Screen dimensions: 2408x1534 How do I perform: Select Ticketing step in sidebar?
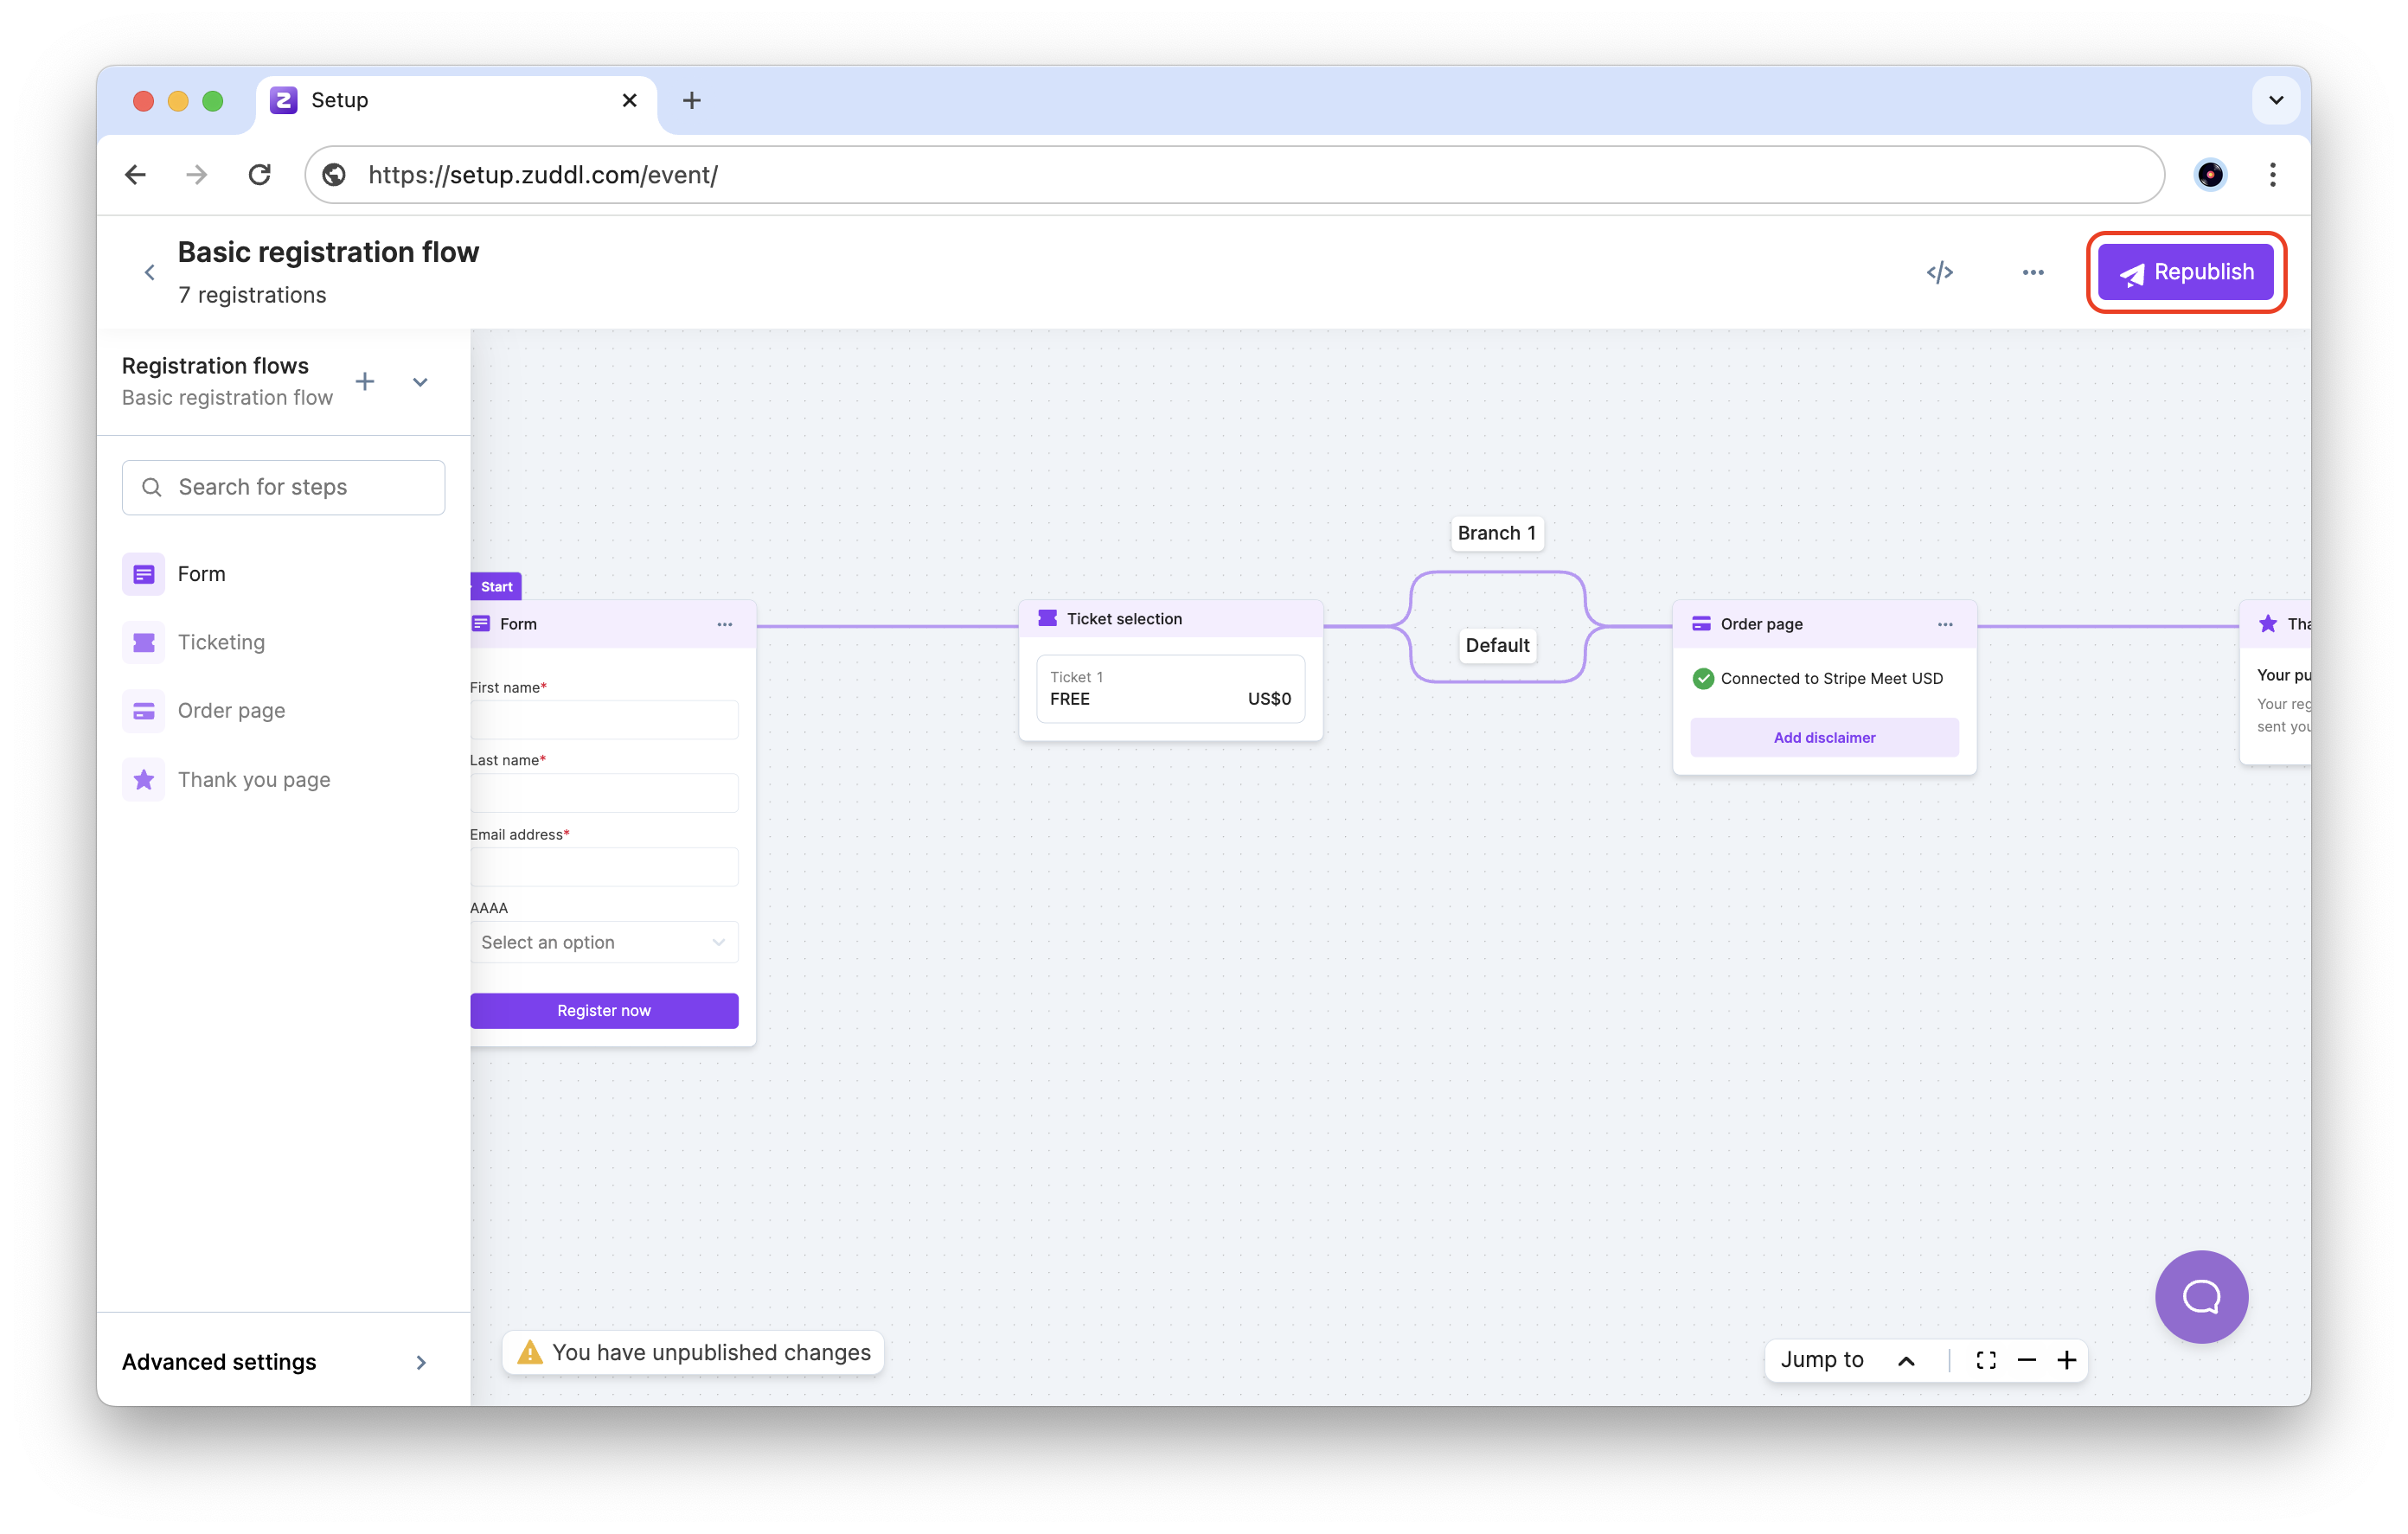221,642
